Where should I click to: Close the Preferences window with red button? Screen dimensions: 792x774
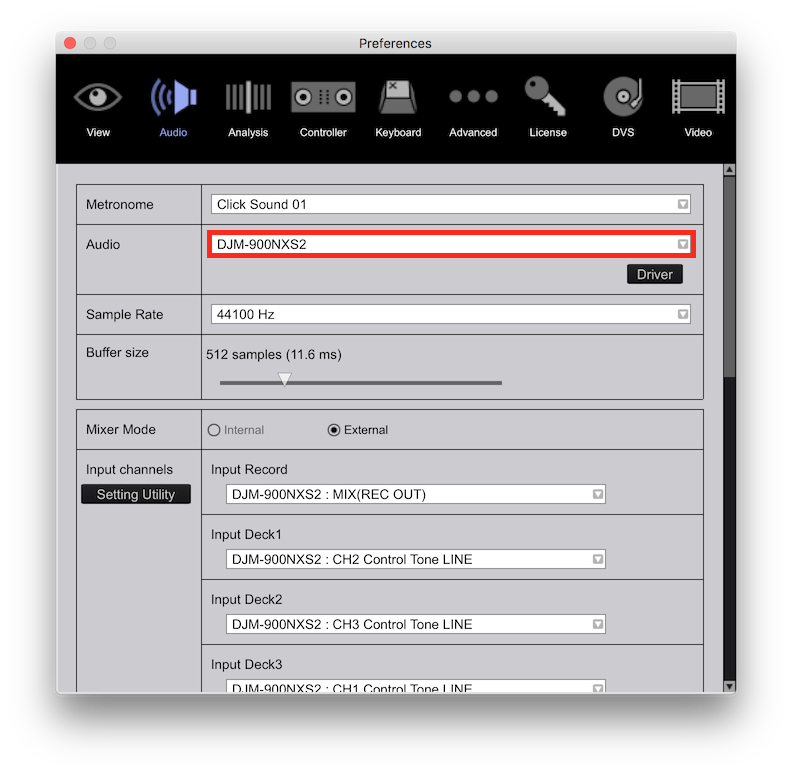[70, 43]
